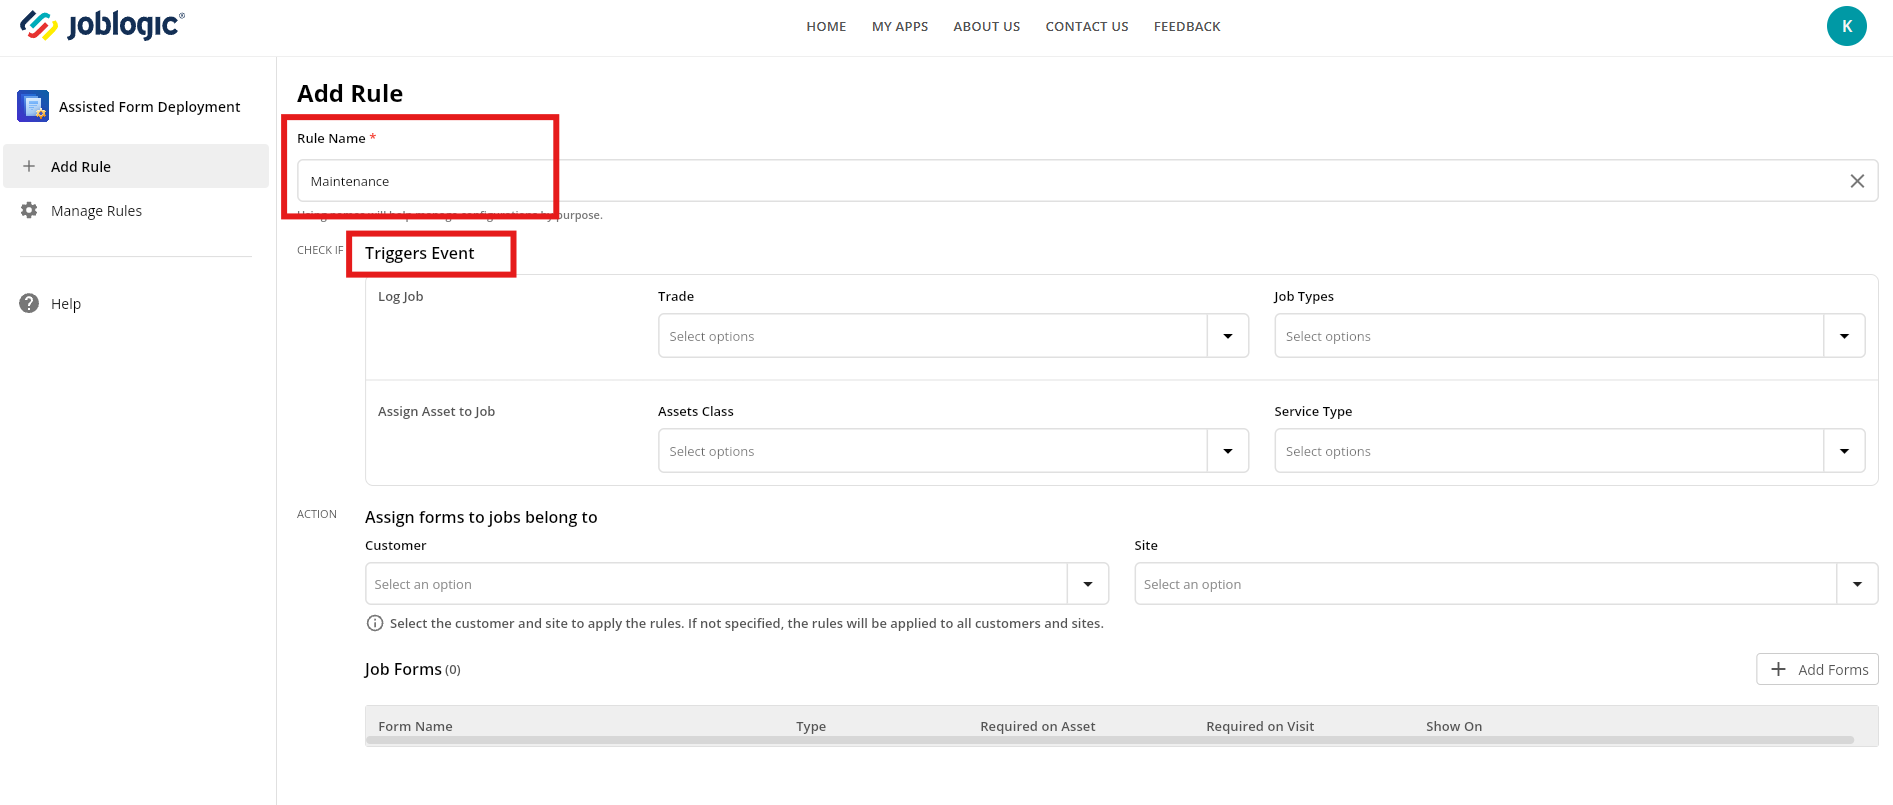Screen dimensions: 1893x805
Task: Open Help in the sidebar
Action: [x=136, y=303]
